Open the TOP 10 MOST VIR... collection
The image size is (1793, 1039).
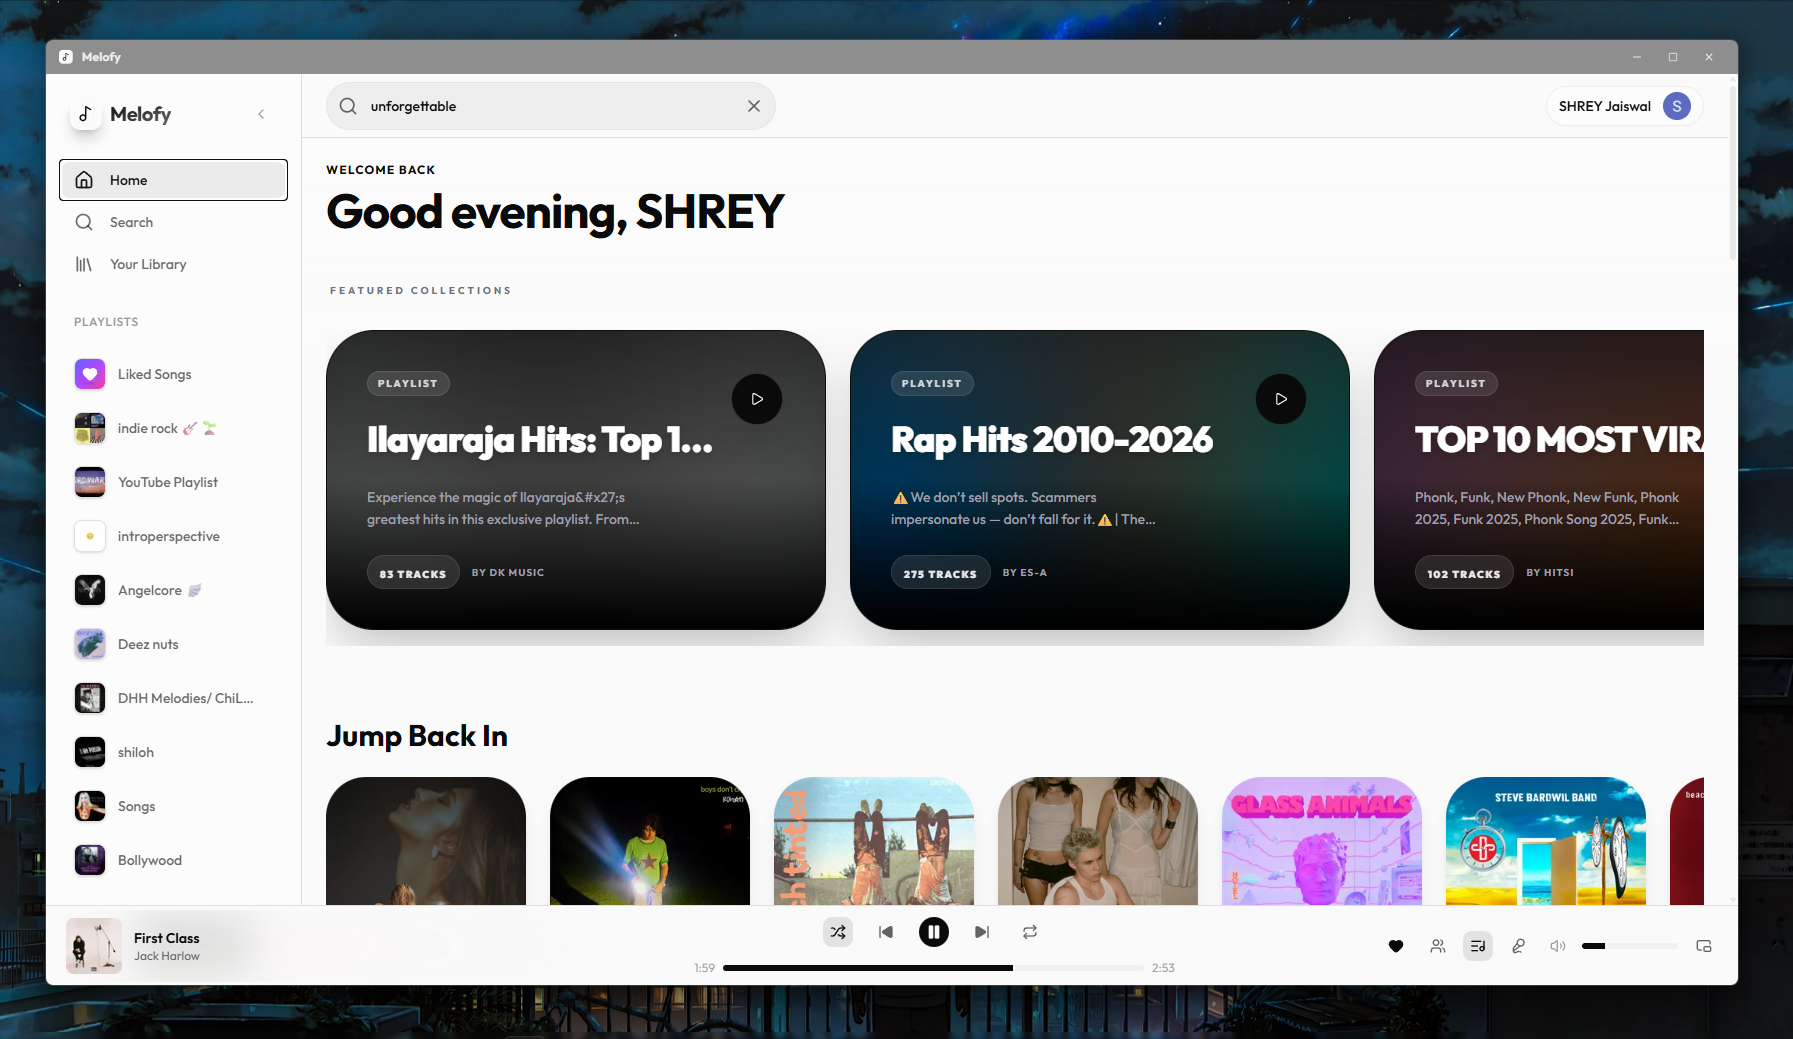pos(1539,480)
